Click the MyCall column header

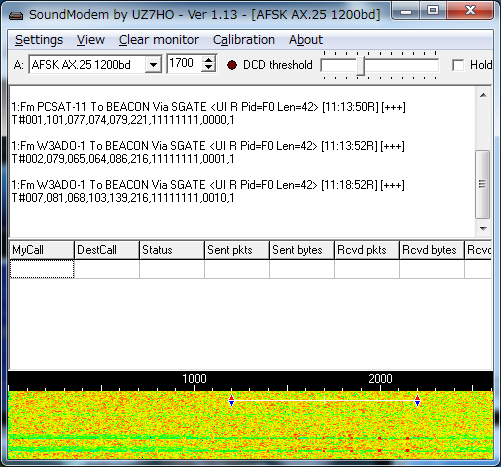[42, 250]
